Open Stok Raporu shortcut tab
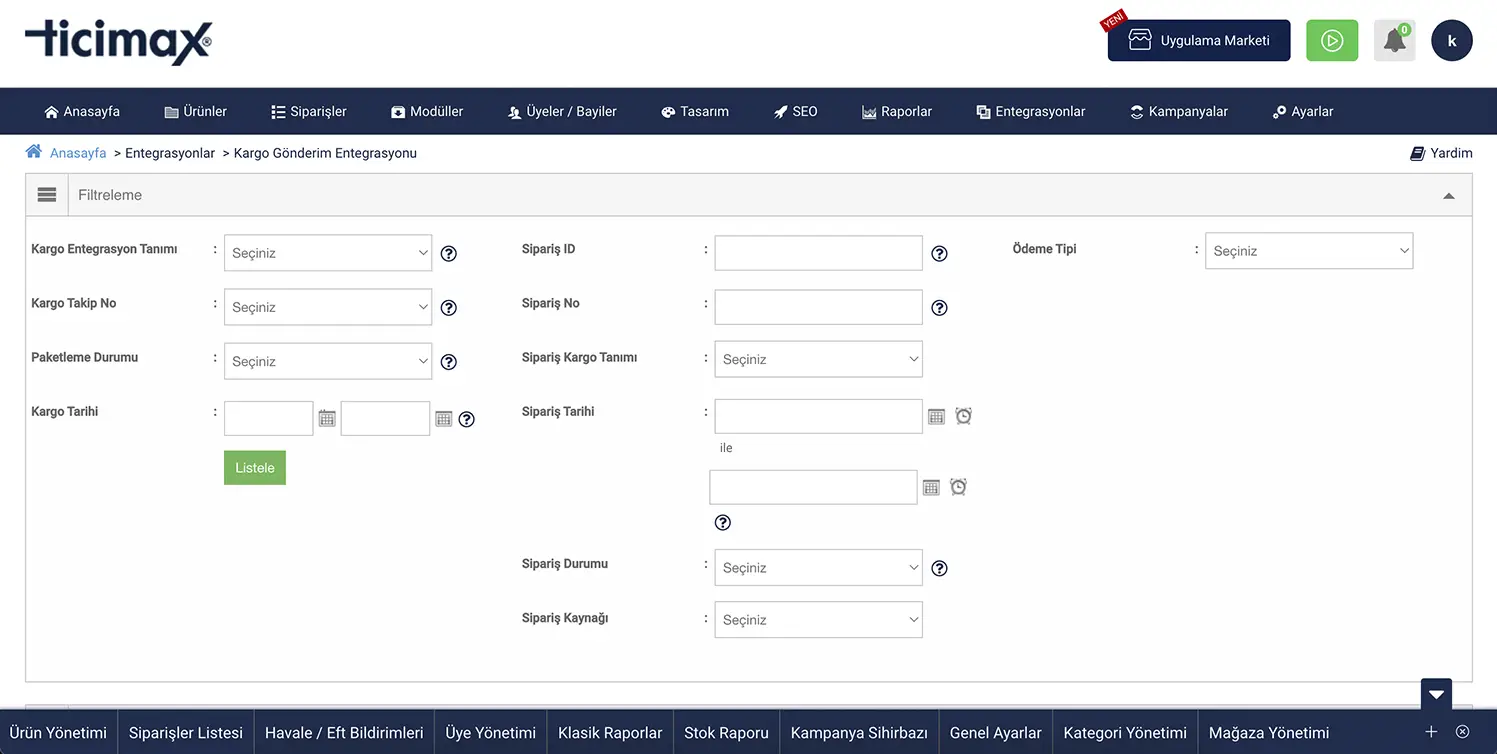Image resolution: width=1497 pixels, height=754 pixels. [x=727, y=733]
